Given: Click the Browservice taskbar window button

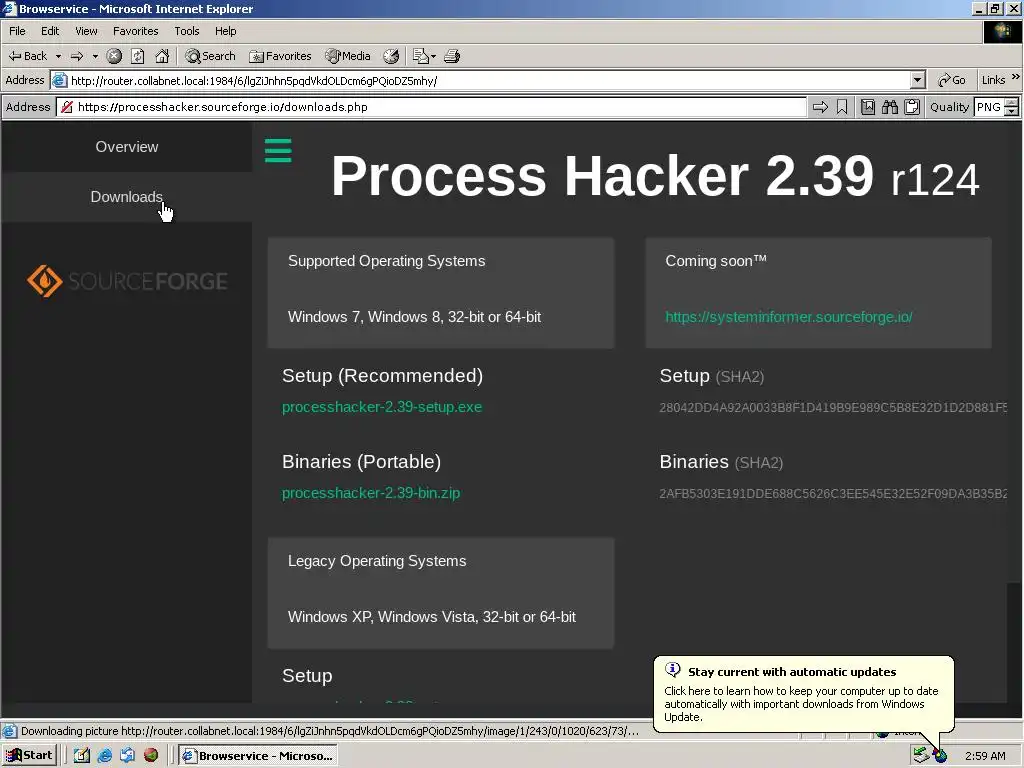Looking at the screenshot, I should click(x=258, y=756).
